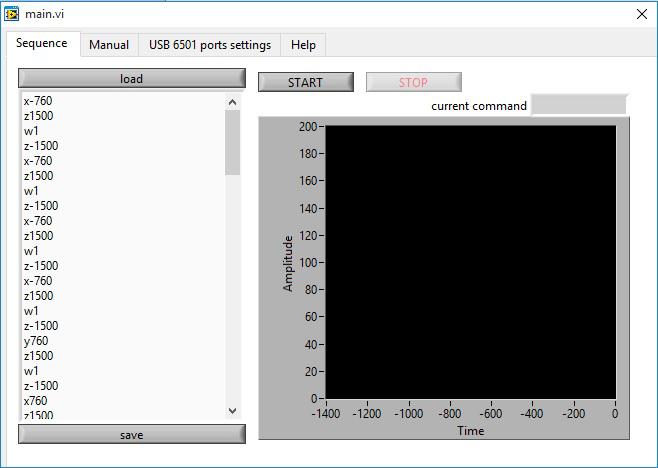Open the Help tab
The image size is (658, 468).
point(303,45)
